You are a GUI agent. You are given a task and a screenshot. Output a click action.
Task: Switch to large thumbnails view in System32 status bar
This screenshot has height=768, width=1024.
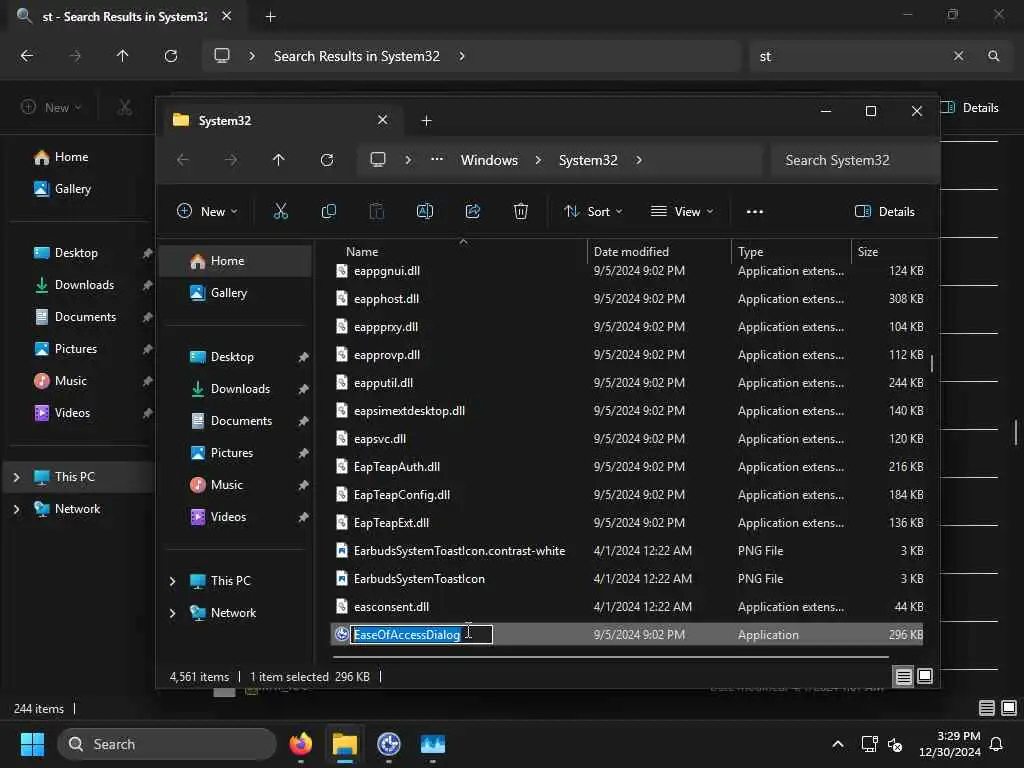[x=925, y=676]
